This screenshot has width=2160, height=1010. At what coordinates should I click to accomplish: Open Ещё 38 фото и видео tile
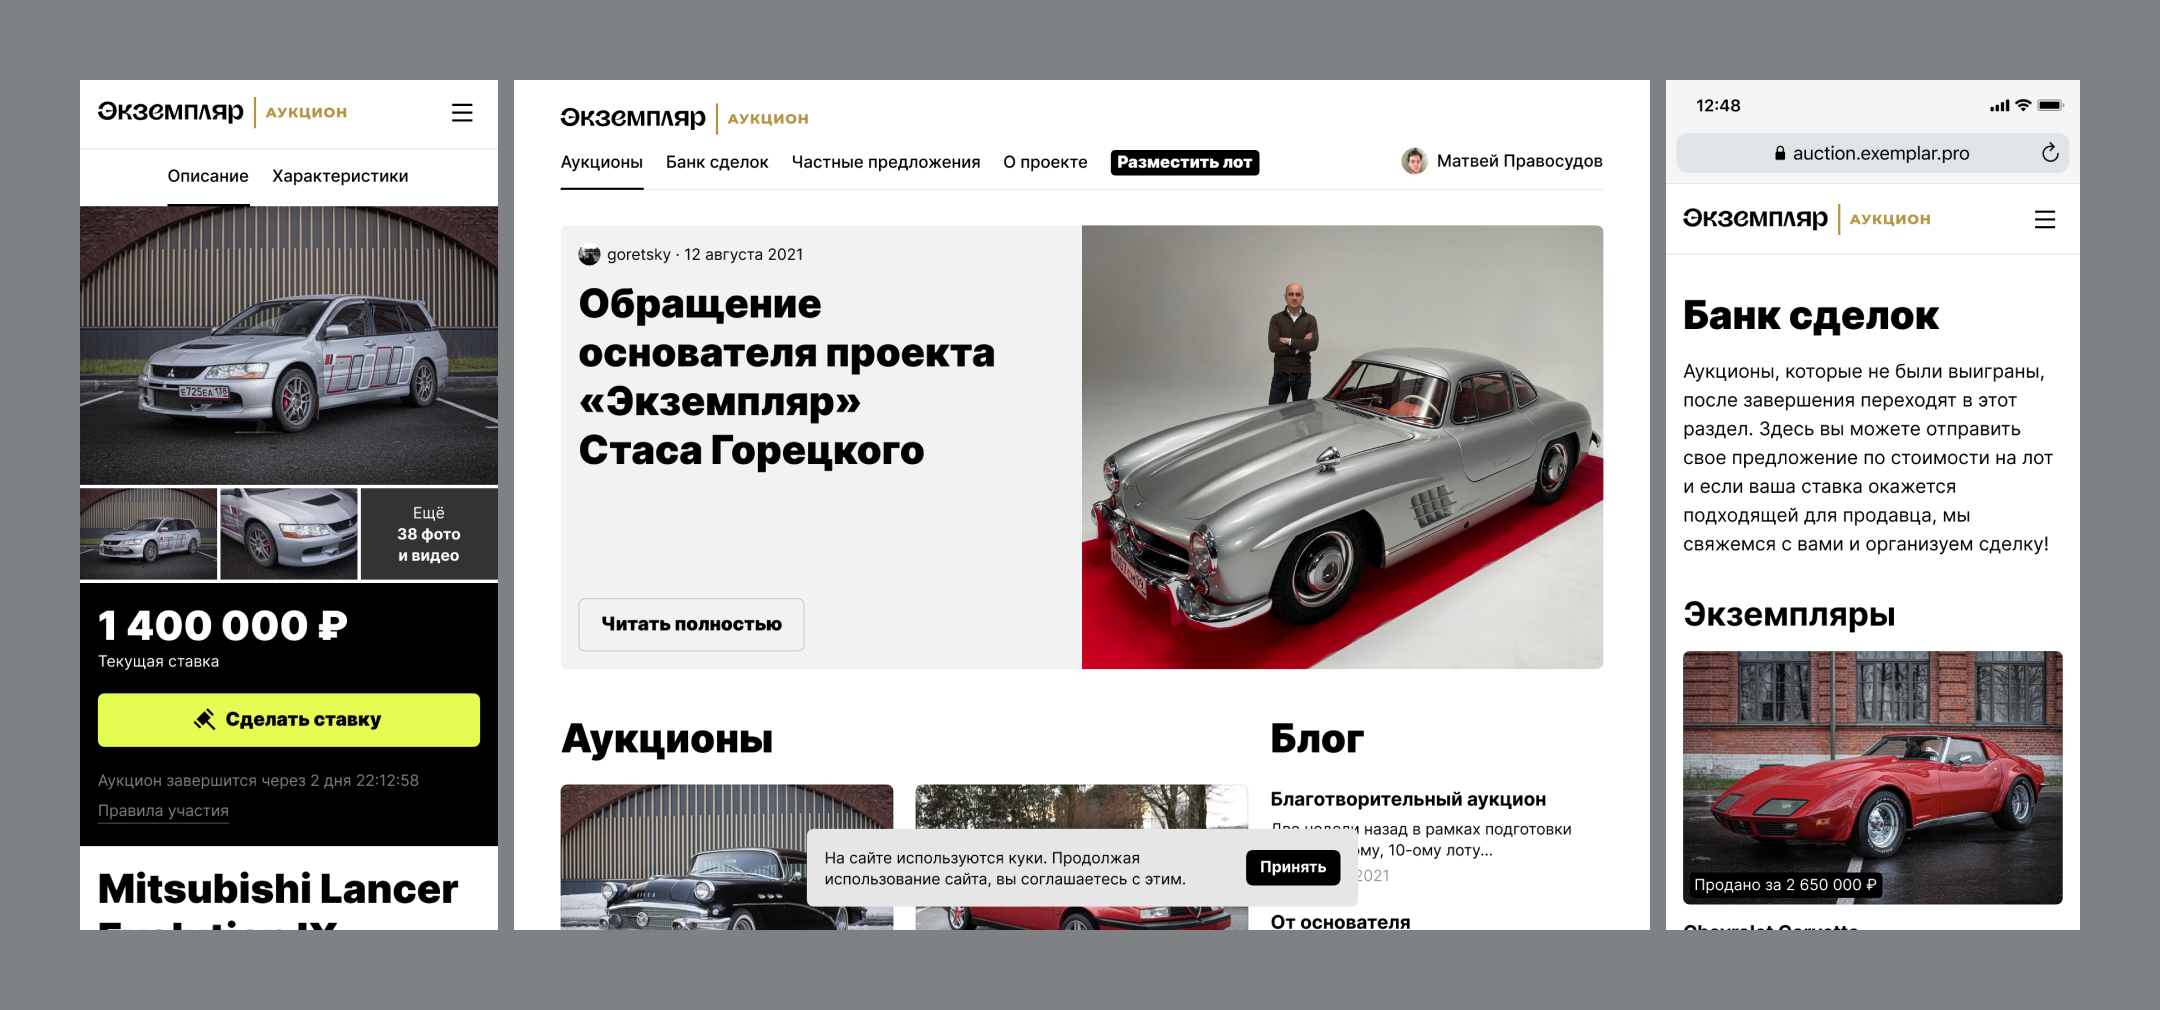429,534
